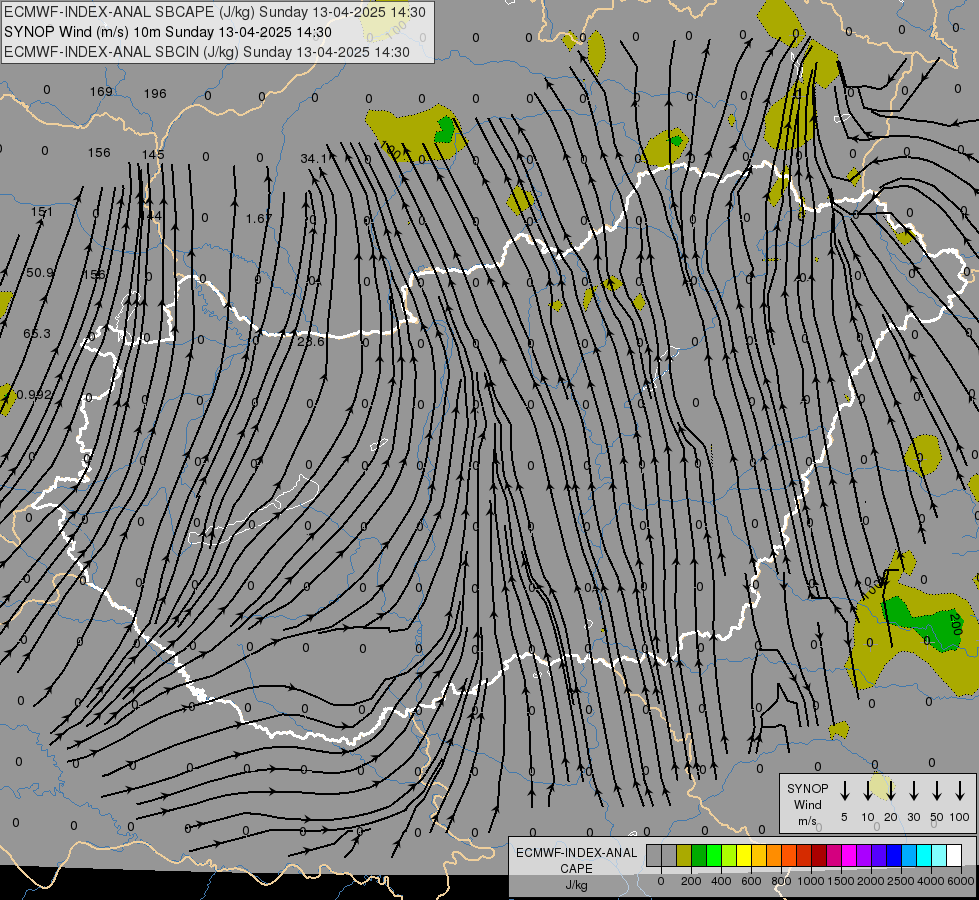Click the 10 m/s wind arrow in legend

point(867,790)
